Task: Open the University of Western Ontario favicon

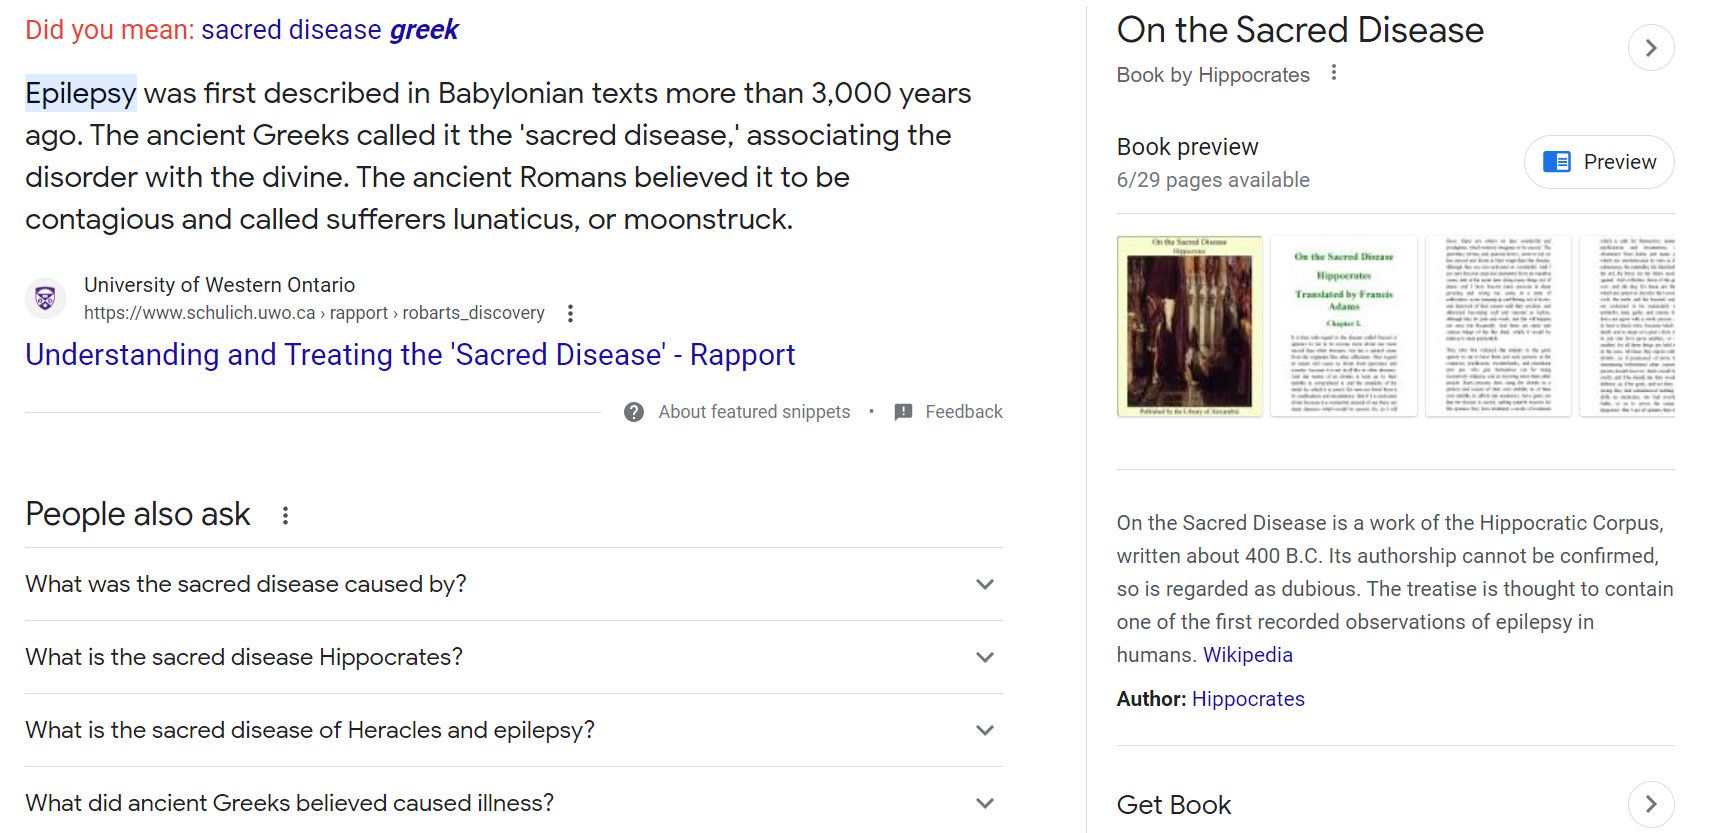Action: 45,298
